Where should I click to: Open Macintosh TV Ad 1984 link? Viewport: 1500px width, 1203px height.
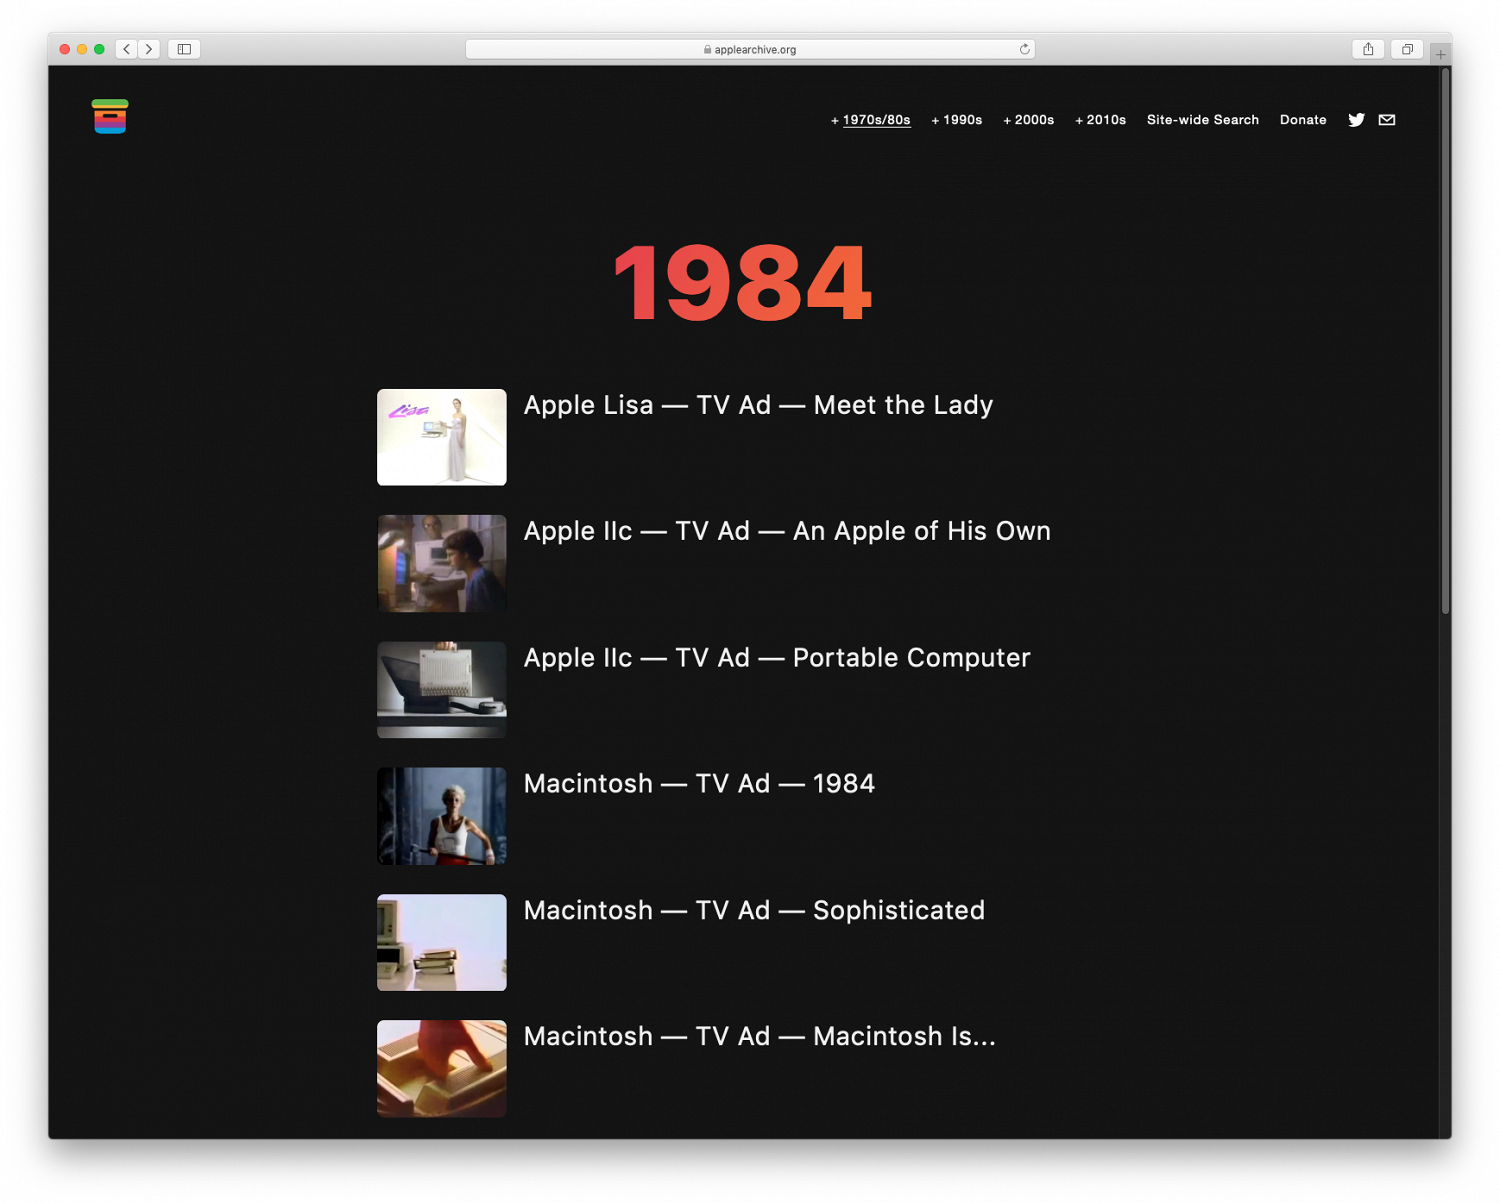pos(699,784)
